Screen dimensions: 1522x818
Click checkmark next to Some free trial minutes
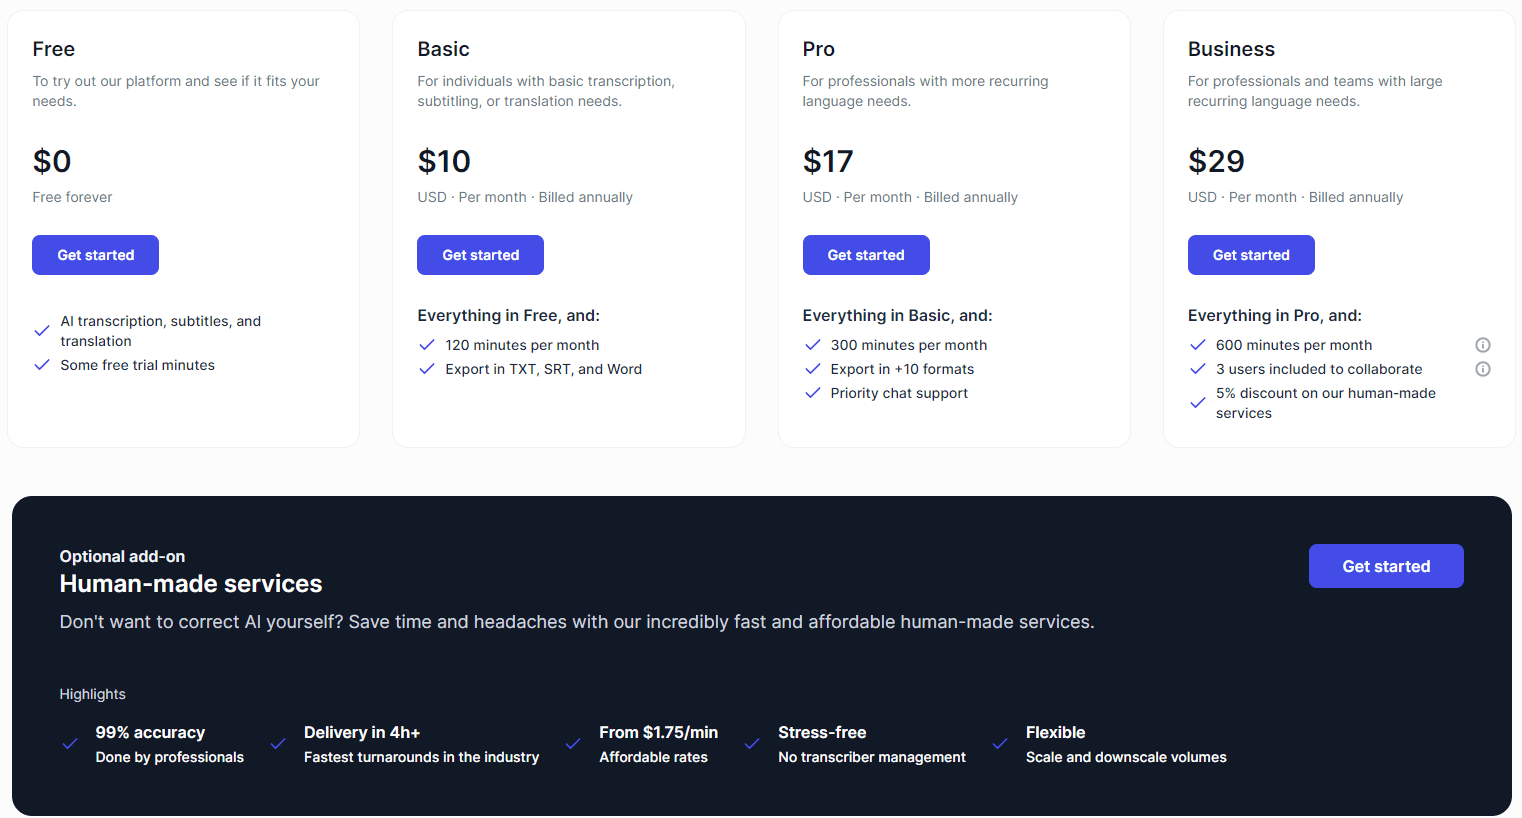pos(42,365)
